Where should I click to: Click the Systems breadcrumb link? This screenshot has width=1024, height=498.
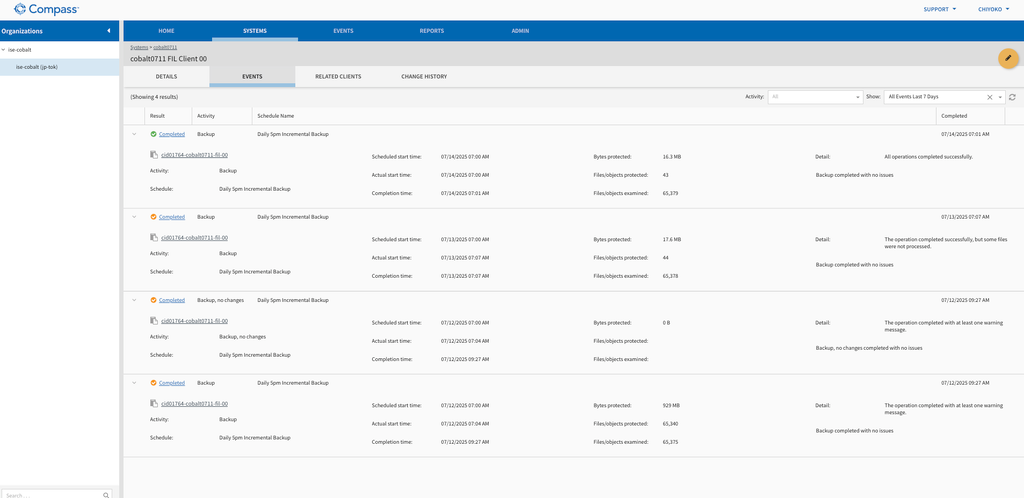point(139,48)
